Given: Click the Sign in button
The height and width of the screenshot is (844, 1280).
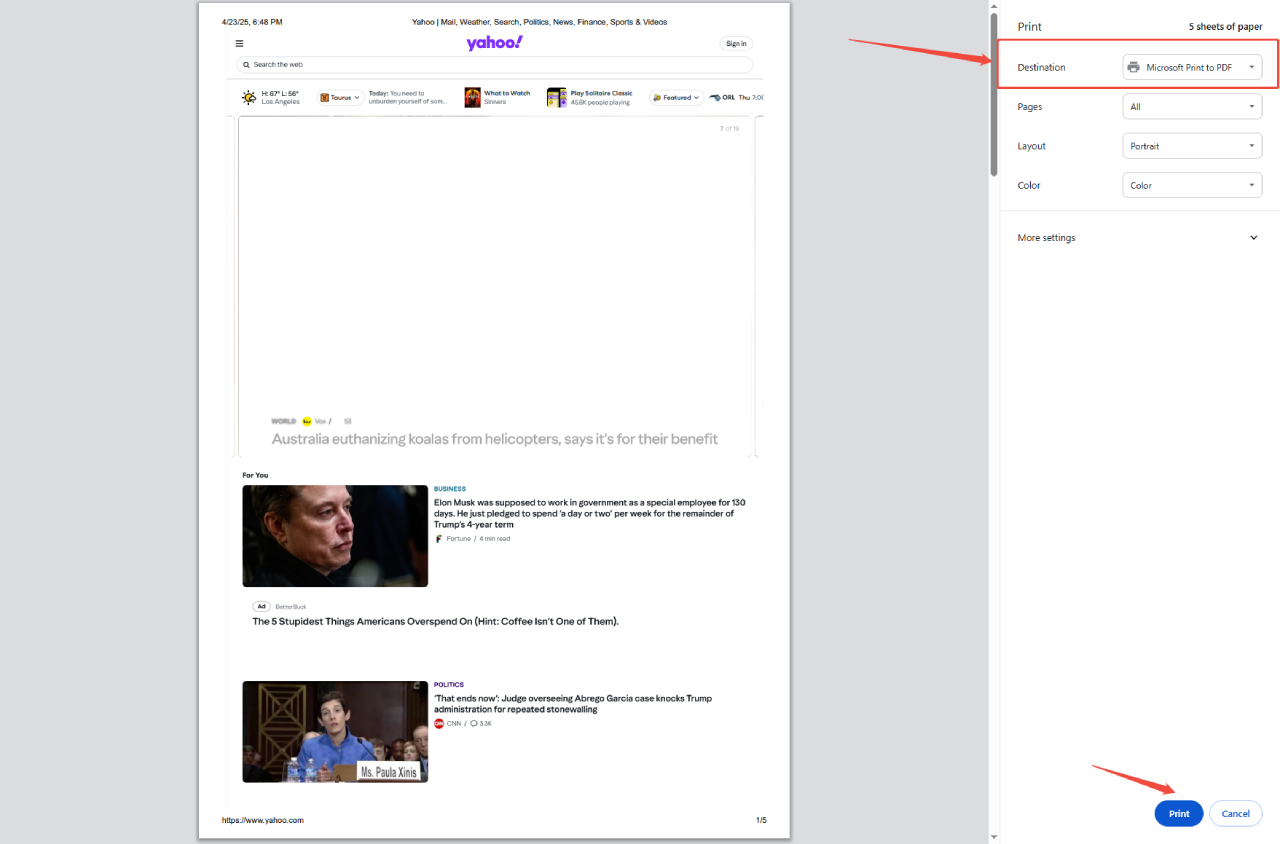Looking at the screenshot, I should [735, 43].
